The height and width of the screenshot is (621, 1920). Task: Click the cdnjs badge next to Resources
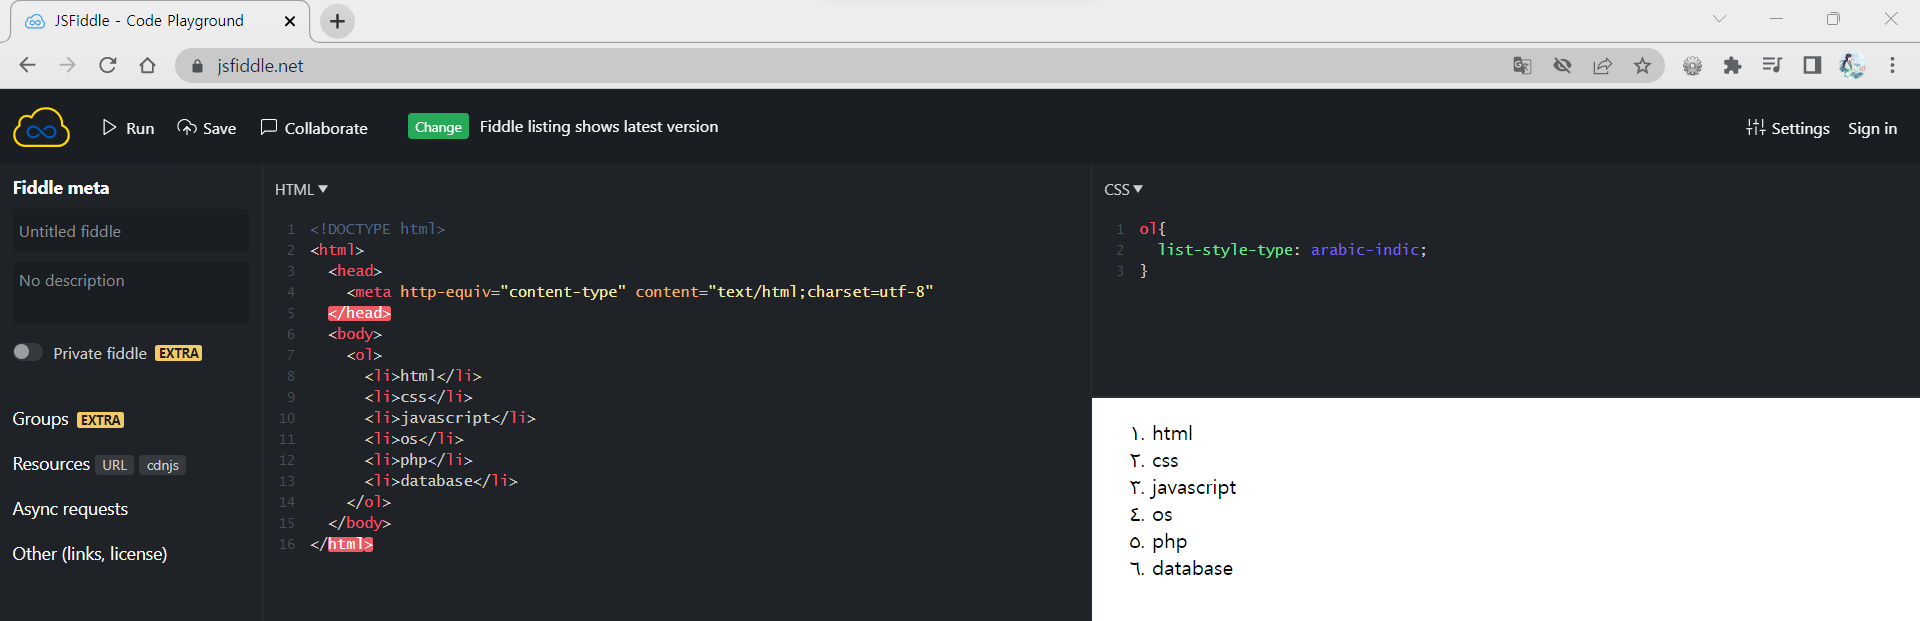(163, 465)
